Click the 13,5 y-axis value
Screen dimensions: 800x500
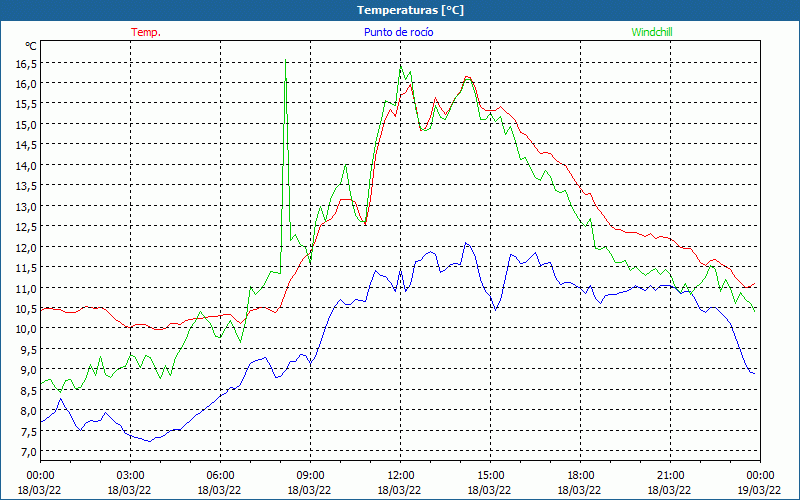27,186
